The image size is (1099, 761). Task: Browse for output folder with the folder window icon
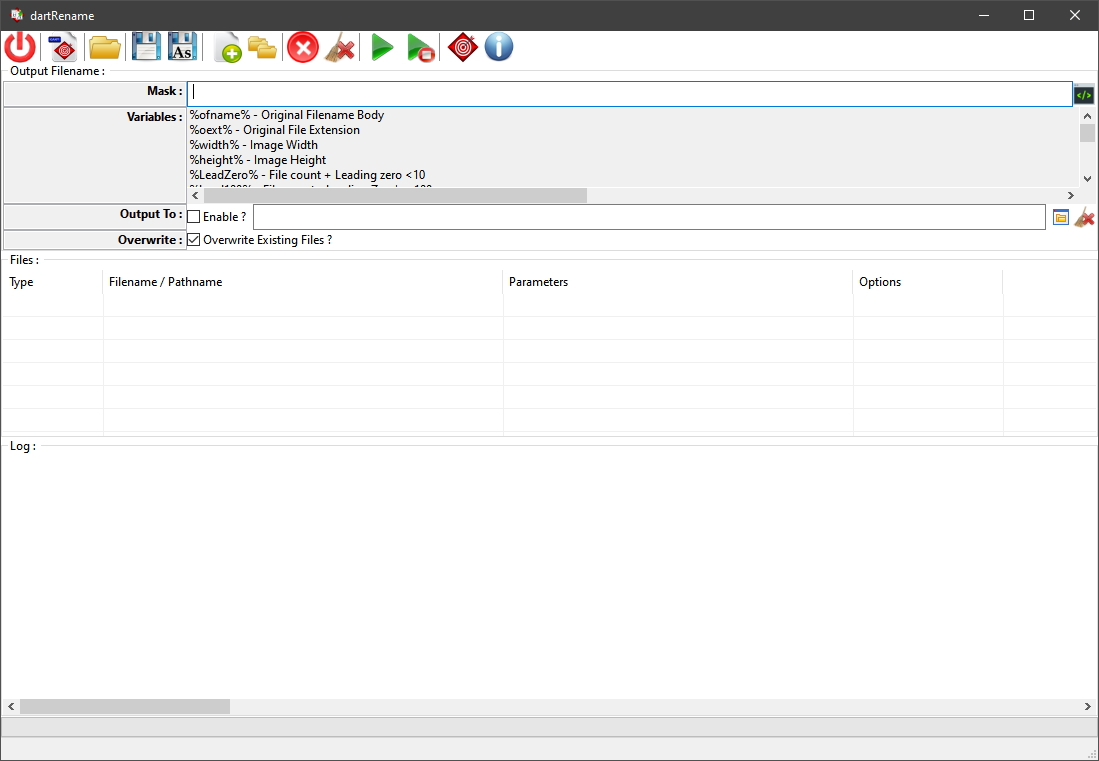[x=1060, y=217]
